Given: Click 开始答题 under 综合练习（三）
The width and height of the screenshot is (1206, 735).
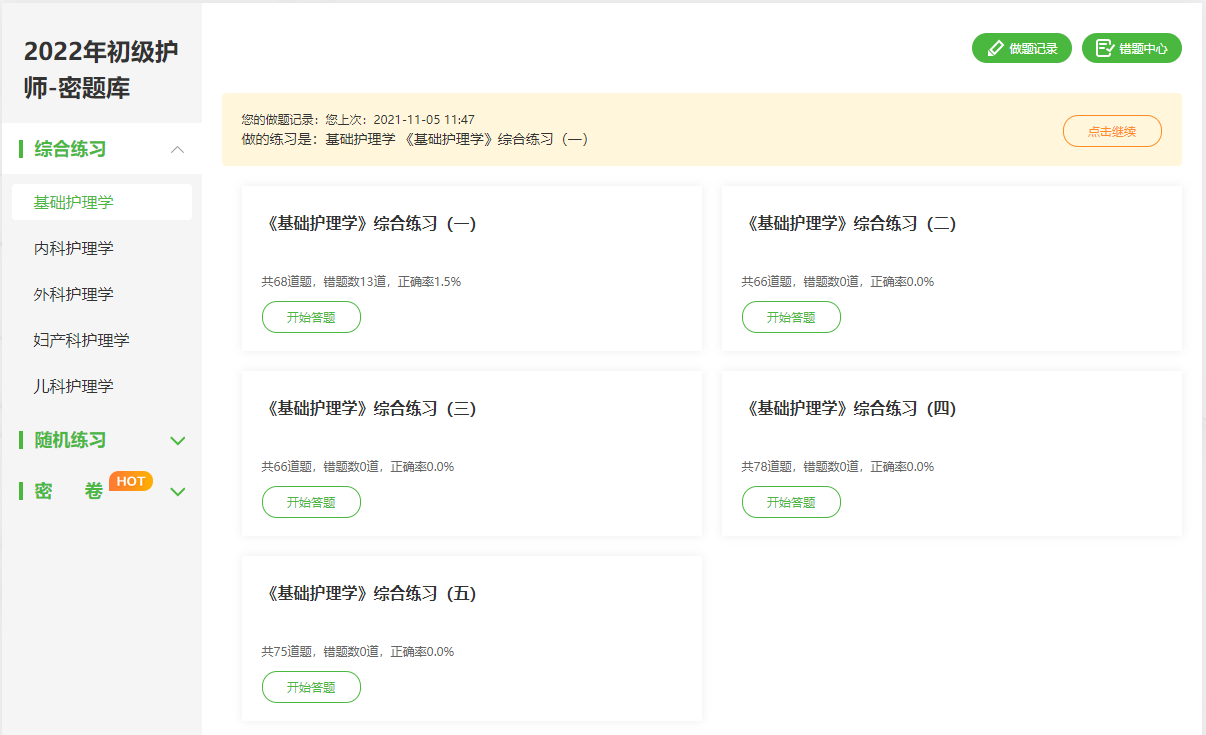Looking at the screenshot, I should pyautogui.click(x=311, y=502).
